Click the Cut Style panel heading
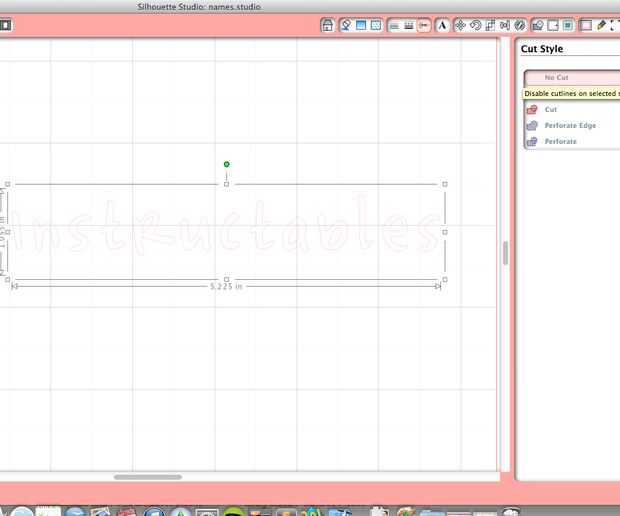The width and height of the screenshot is (620, 516). tap(542, 49)
